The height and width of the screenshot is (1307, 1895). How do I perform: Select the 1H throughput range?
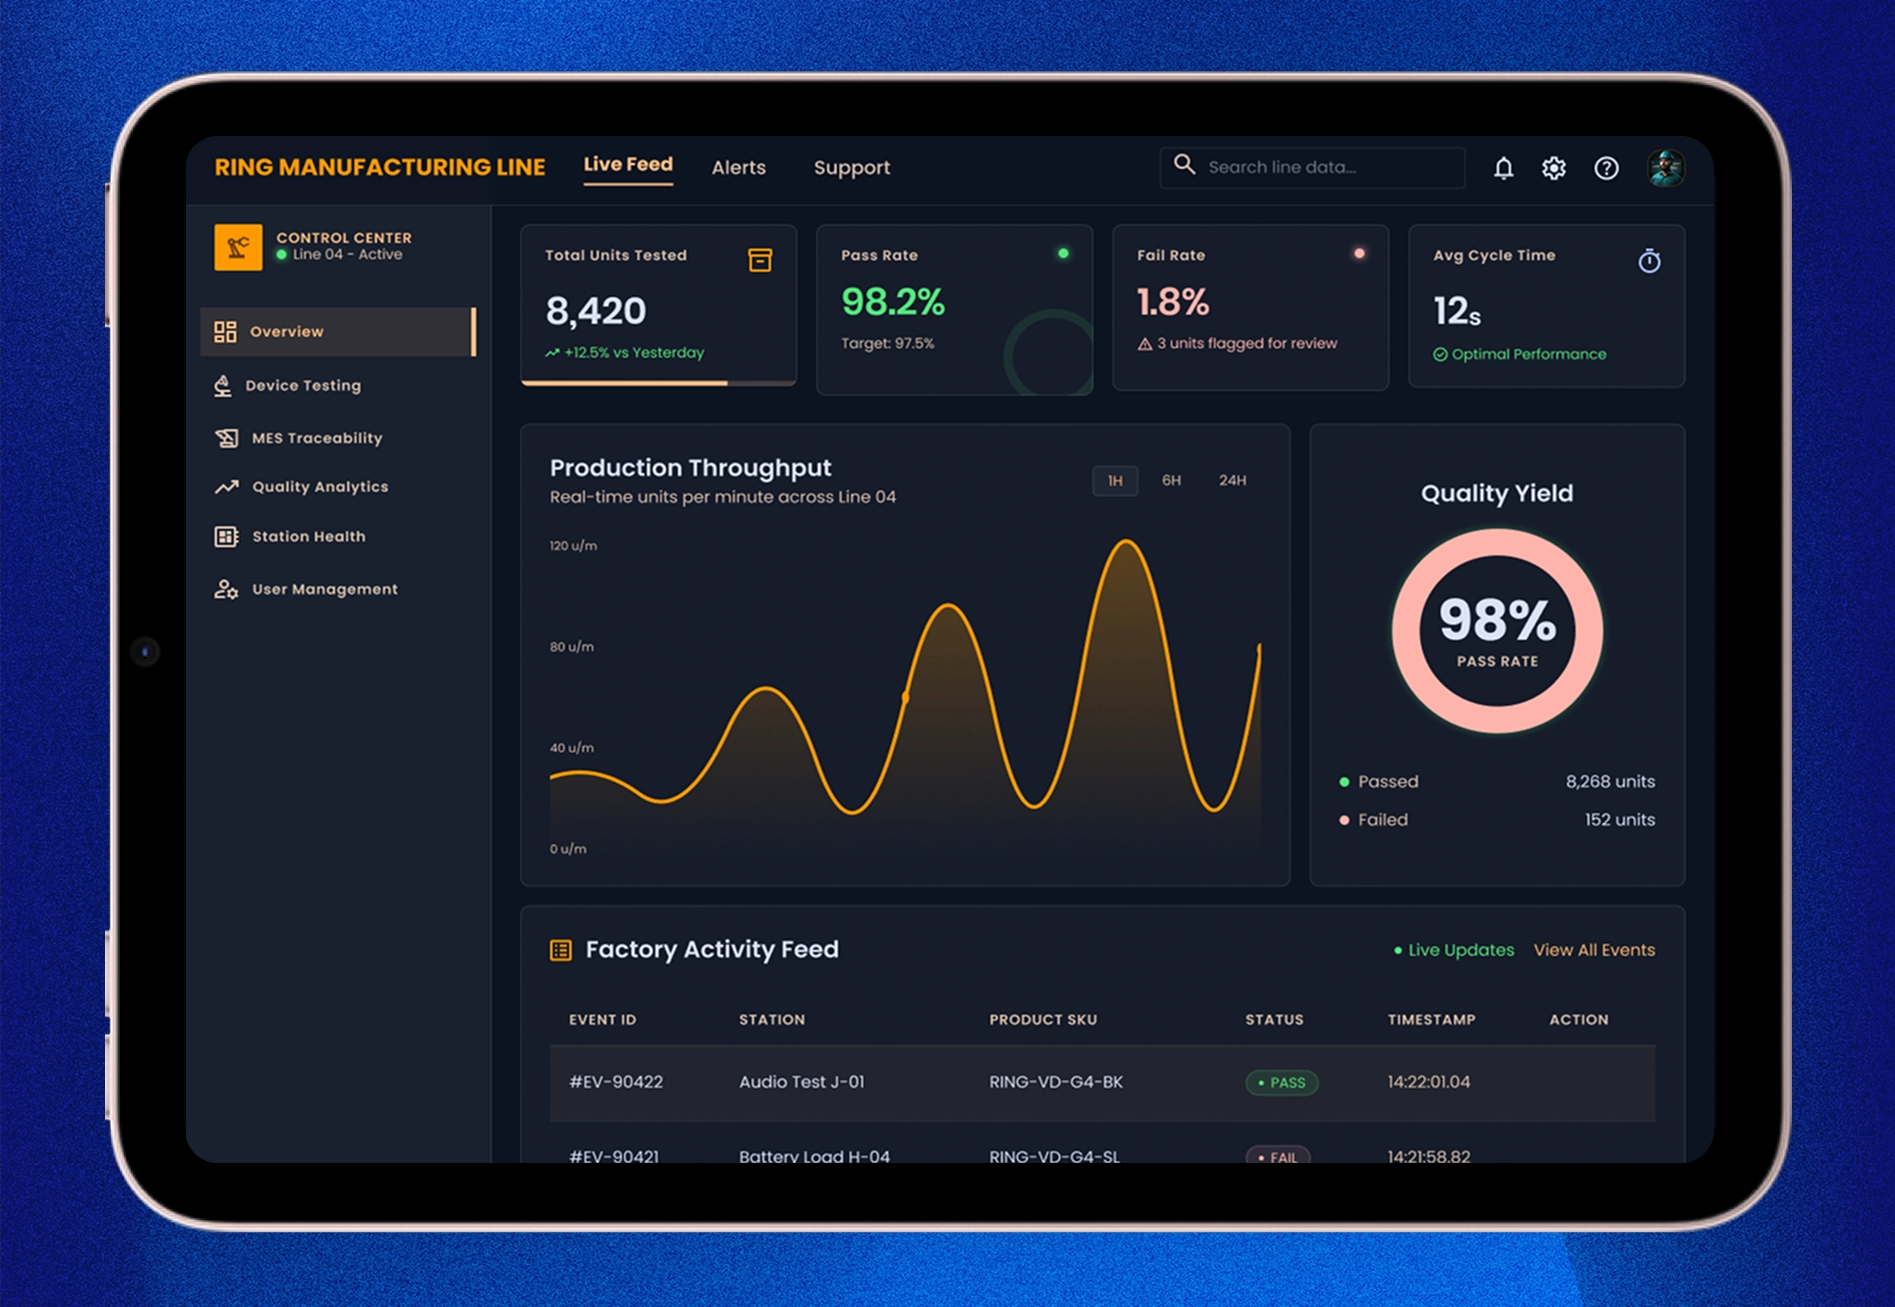pos(1115,481)
